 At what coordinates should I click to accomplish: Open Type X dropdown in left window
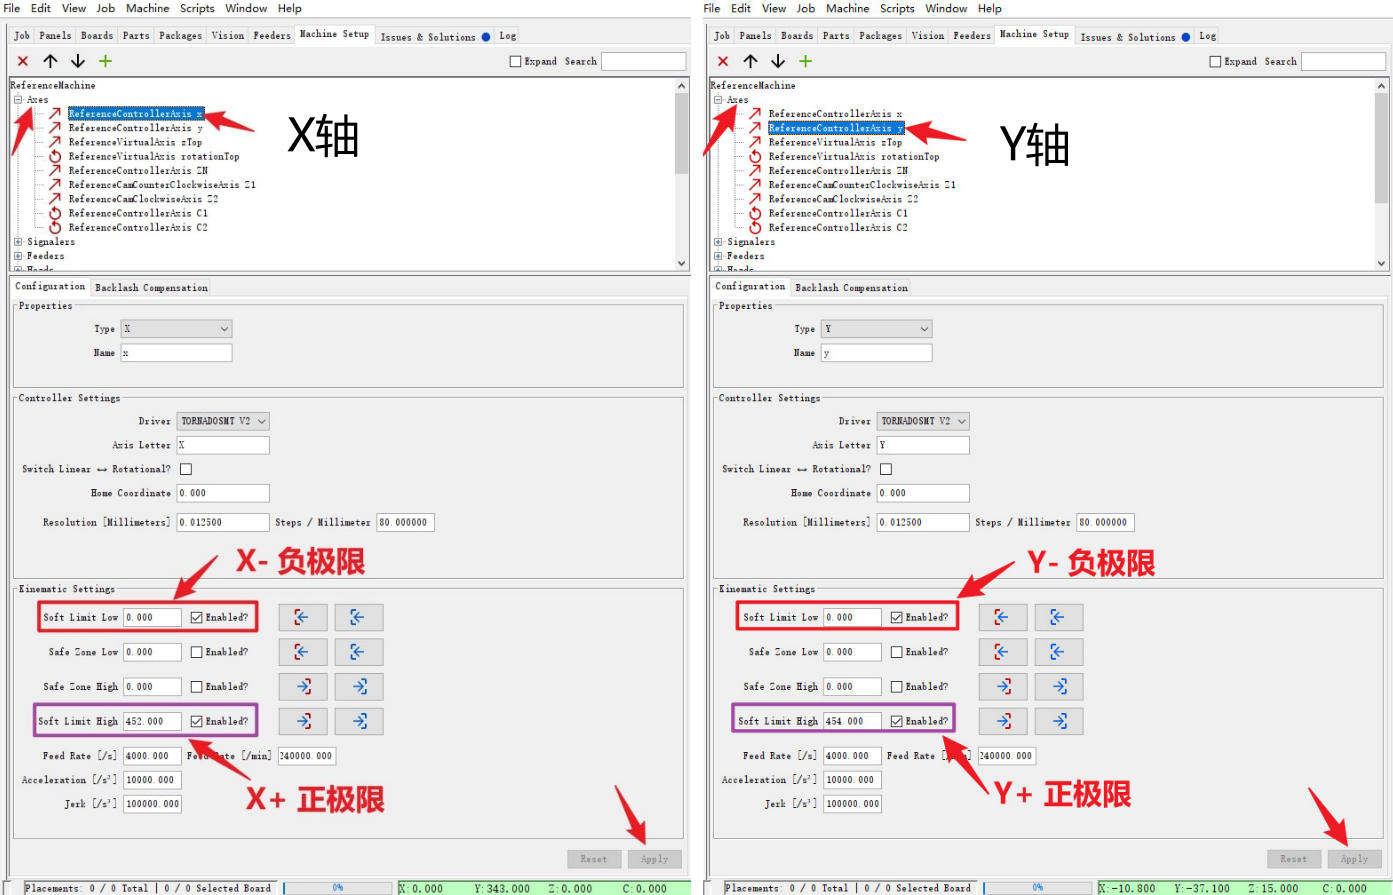point(177,329)
